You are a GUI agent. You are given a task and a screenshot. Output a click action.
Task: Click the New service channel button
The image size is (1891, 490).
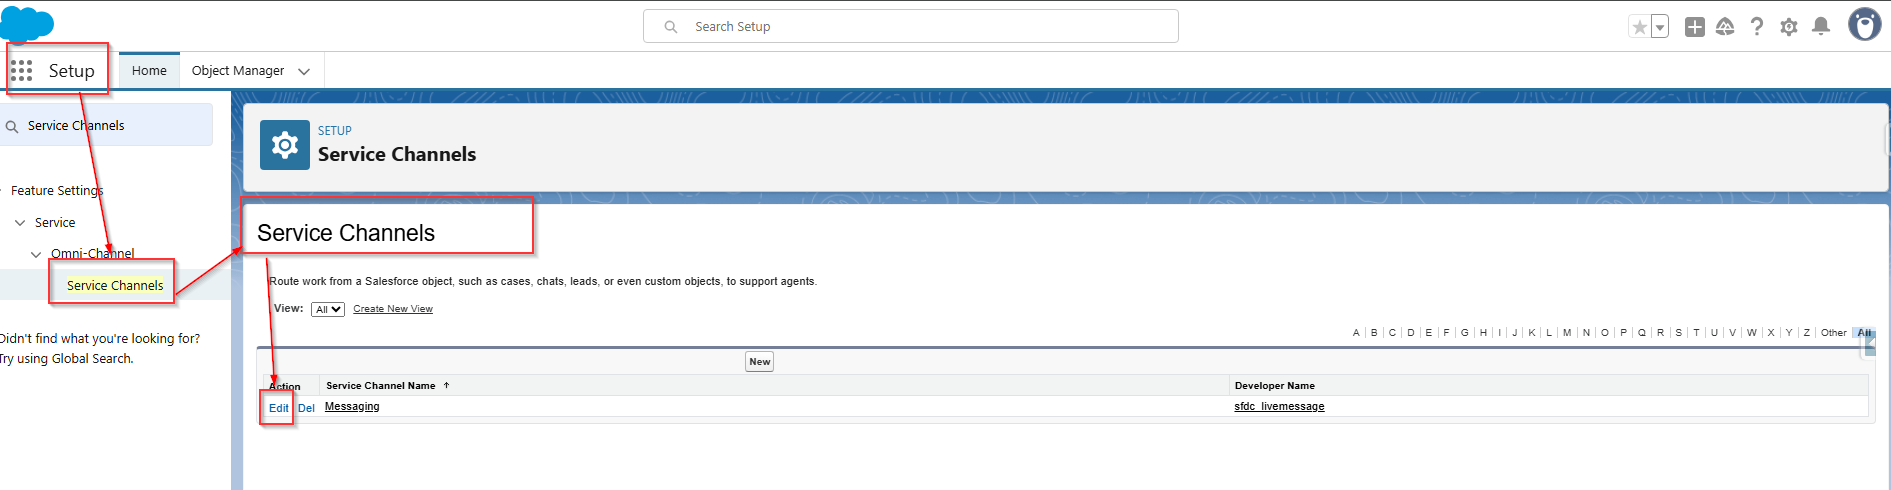click(760, 362)
